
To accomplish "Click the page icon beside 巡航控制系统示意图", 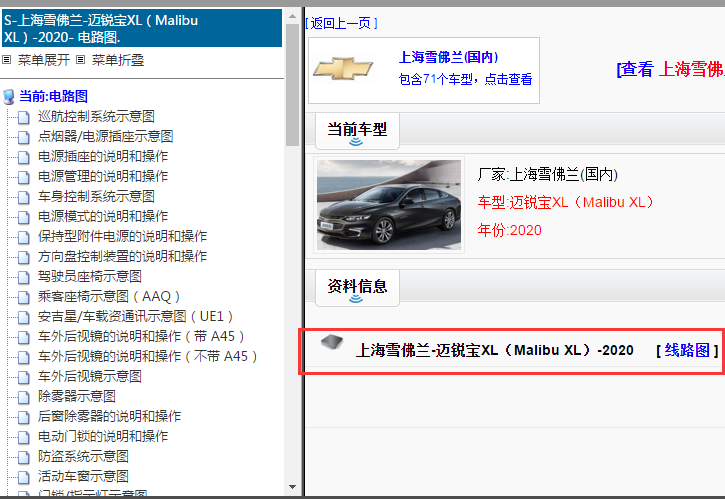I will click(x=24, y=117).
